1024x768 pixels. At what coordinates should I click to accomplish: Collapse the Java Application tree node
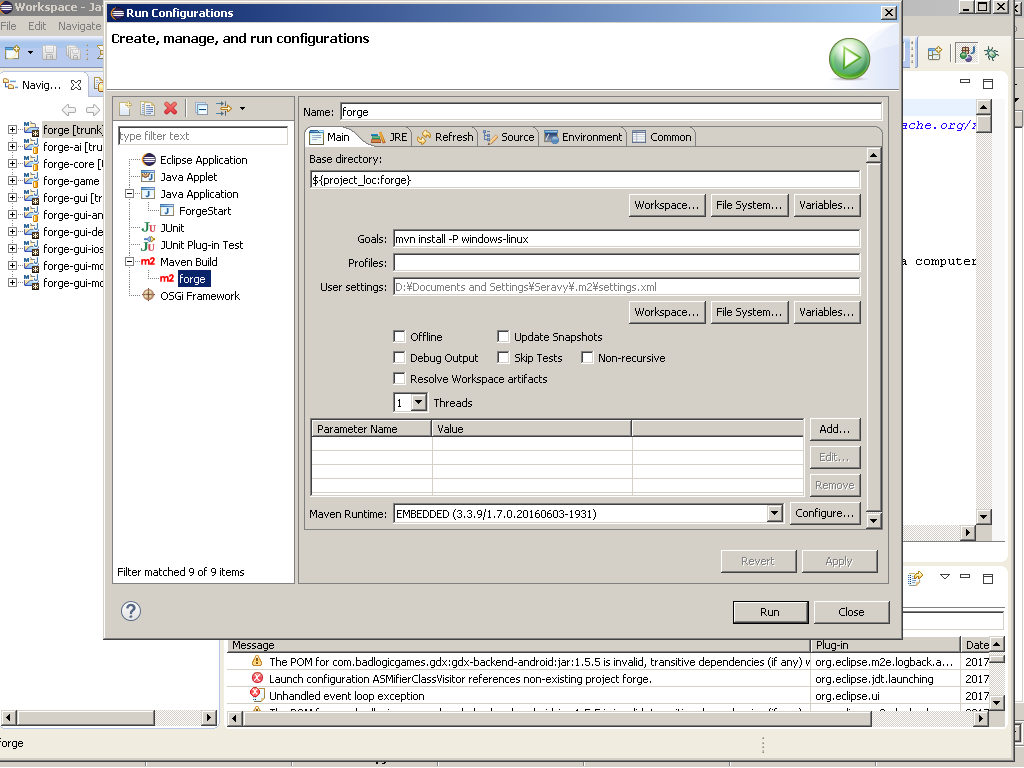pyautogui.click(x=130, y=194)
